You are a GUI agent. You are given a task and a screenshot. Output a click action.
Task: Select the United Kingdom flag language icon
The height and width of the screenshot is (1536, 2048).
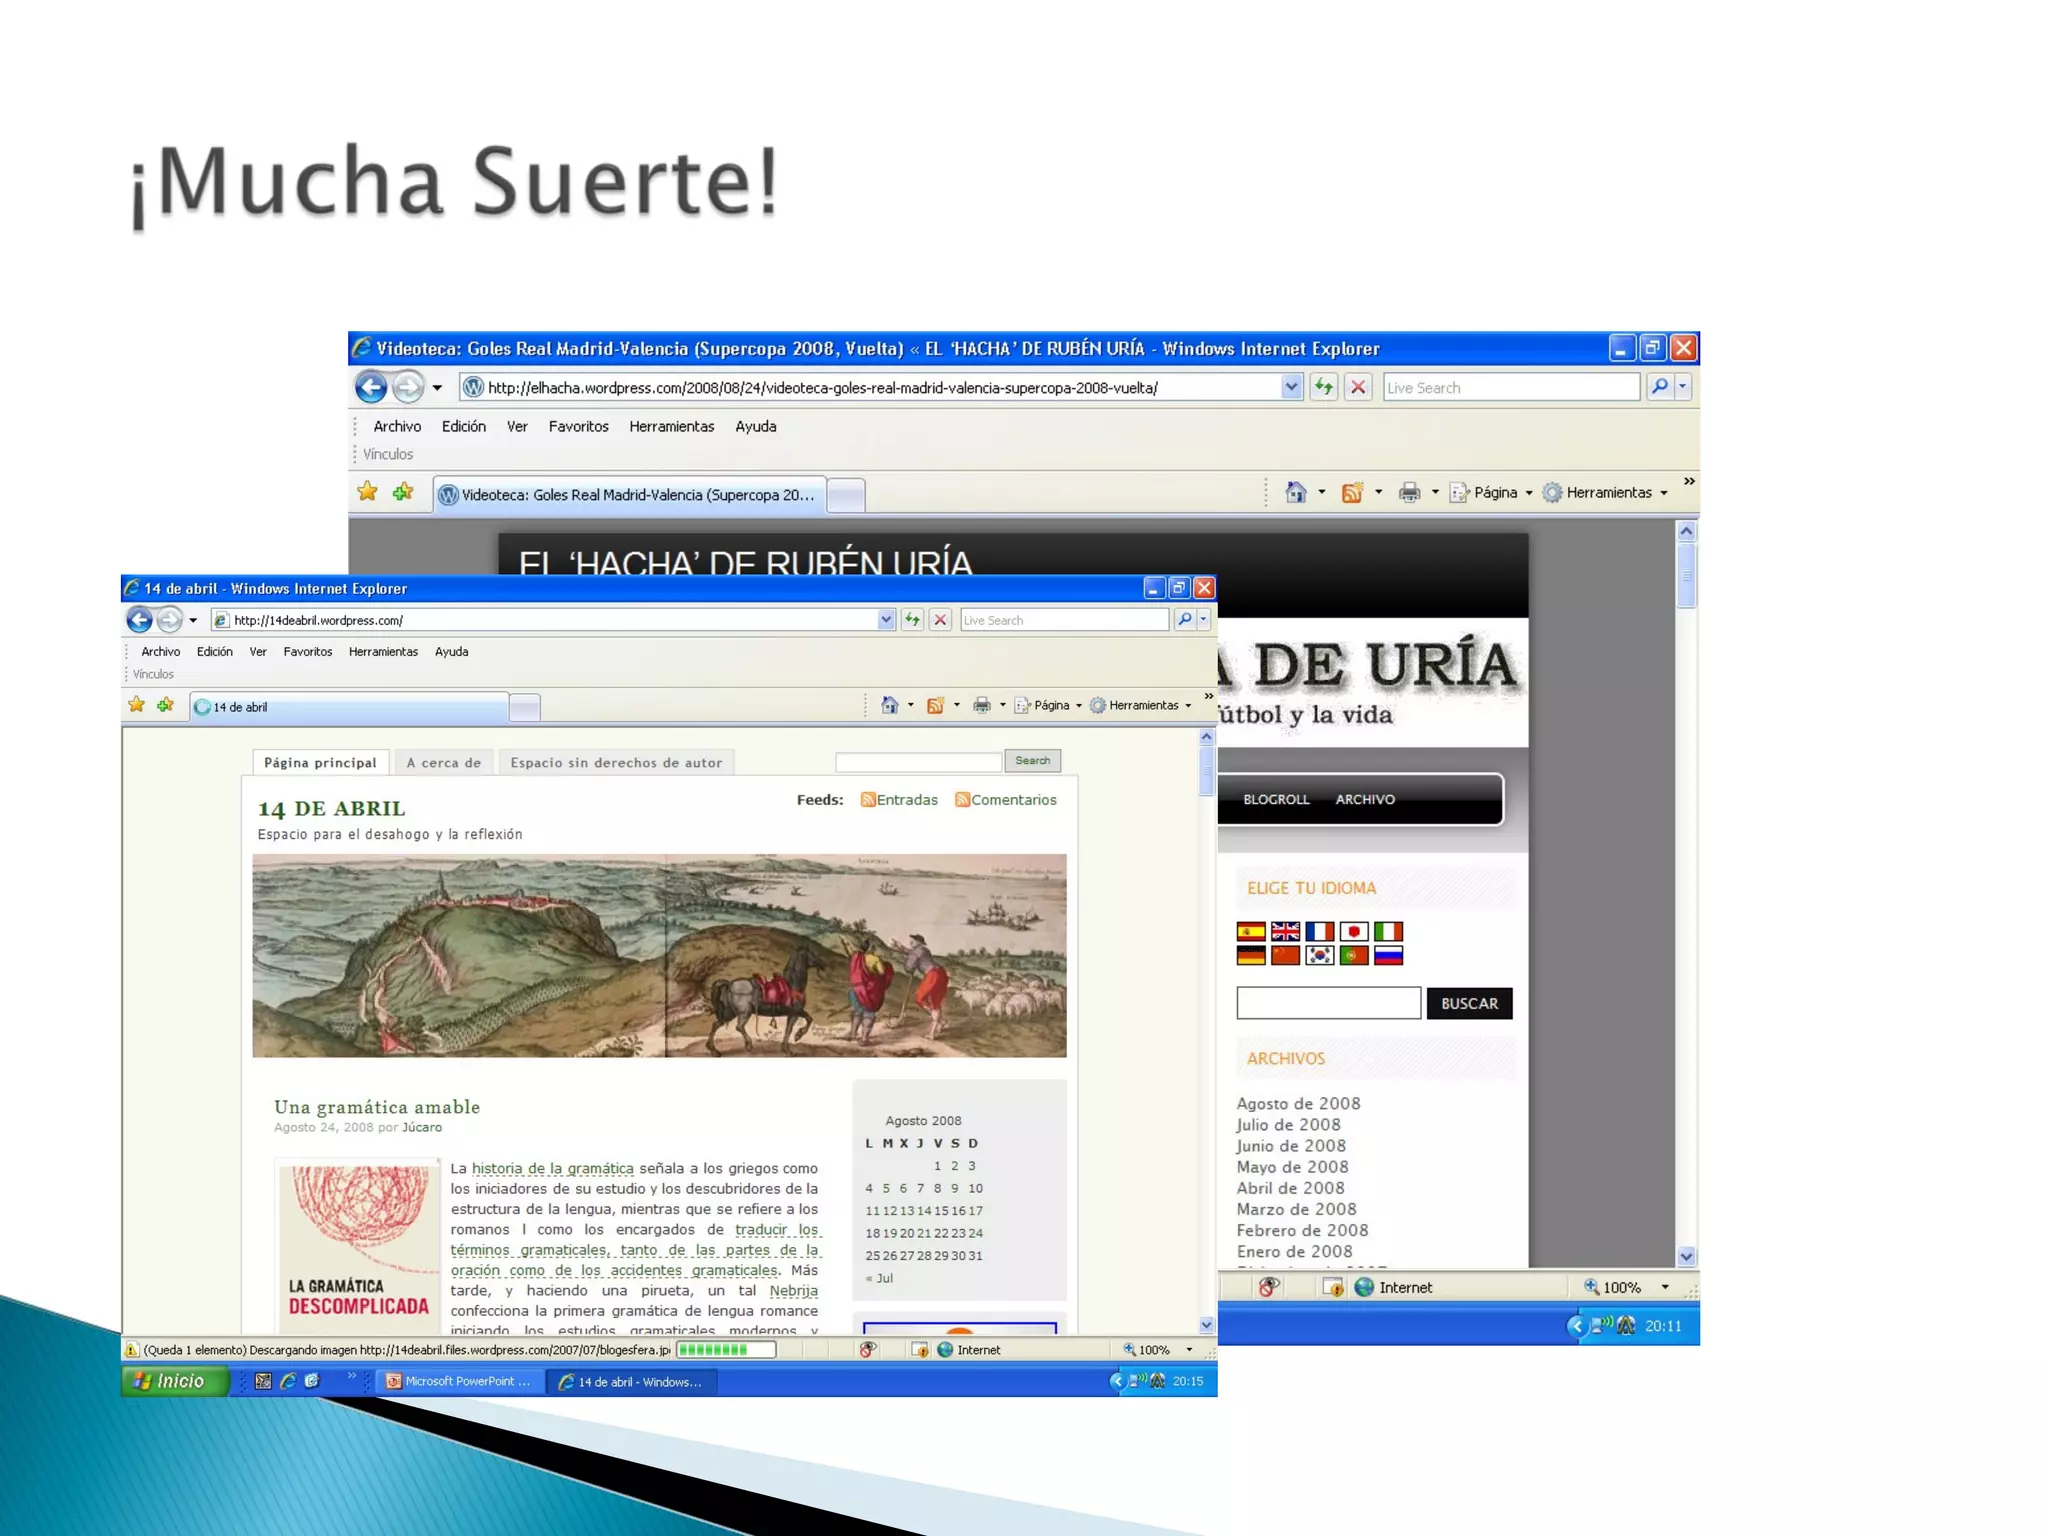(1286, 932)
